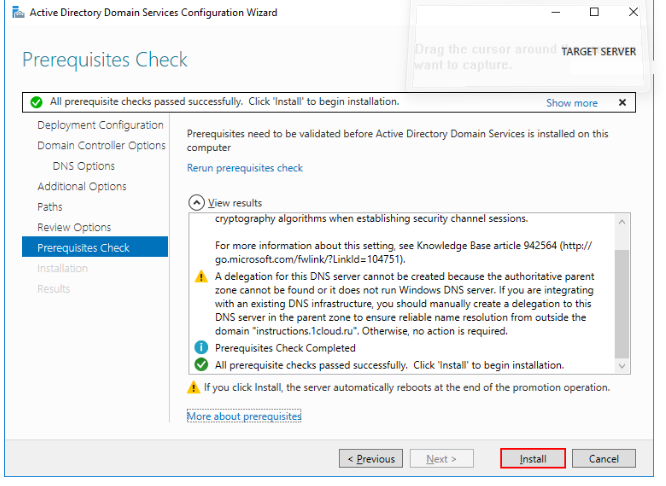Click the All prerequisite checks passed line in the results list

pyautogui.click(x=389, y=365)
